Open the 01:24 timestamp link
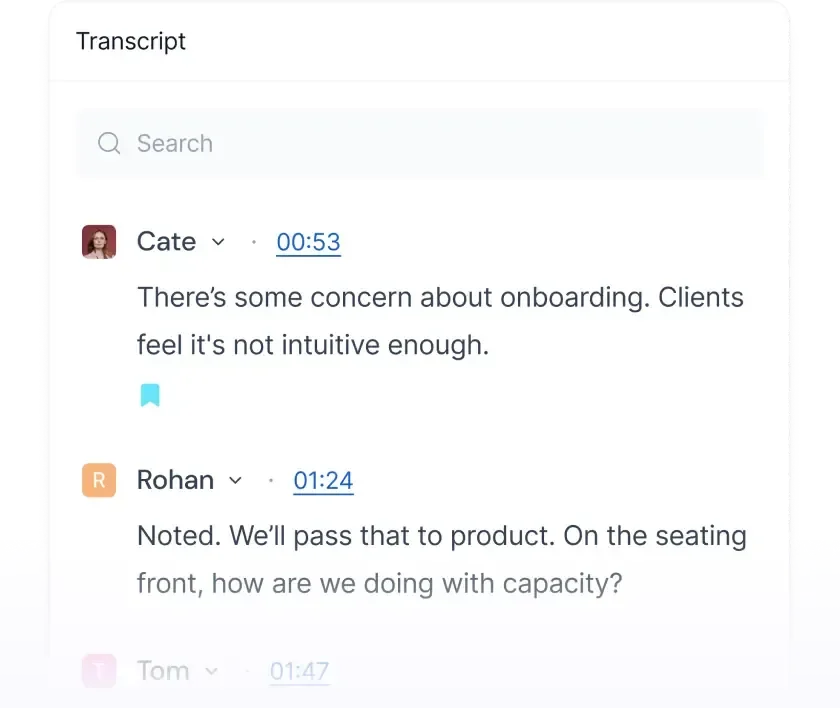 click(323, 480)
